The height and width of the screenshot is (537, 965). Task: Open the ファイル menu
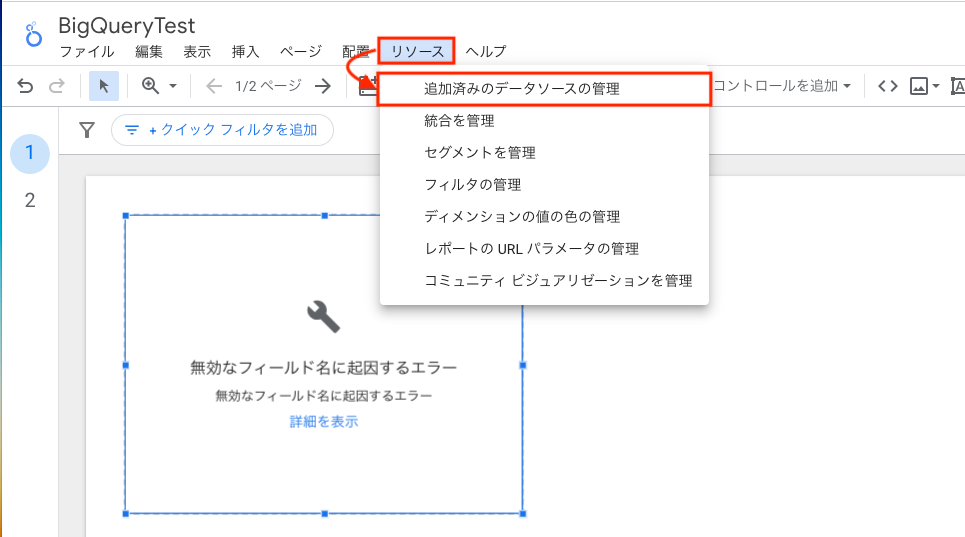[x=87, y=52]
